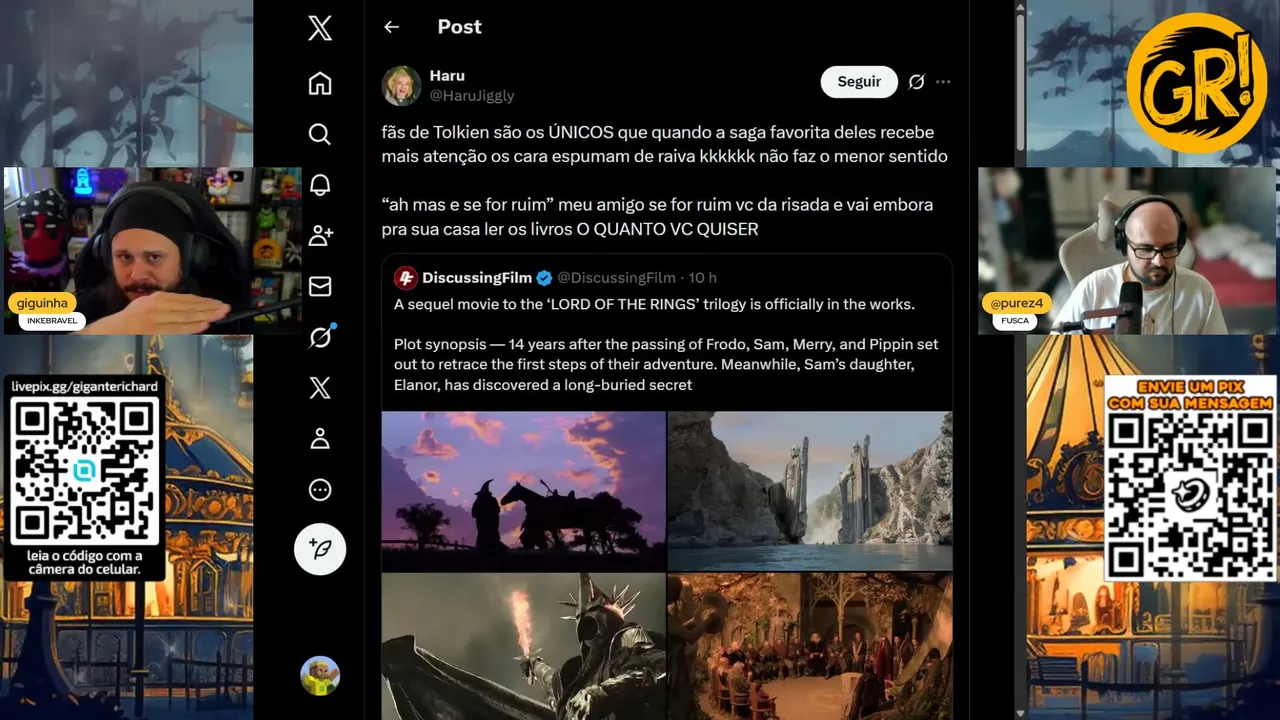1280x720 pixels.
Task: Open the follow-people icon in the sidebar
Action: click(x=320, y=236)
